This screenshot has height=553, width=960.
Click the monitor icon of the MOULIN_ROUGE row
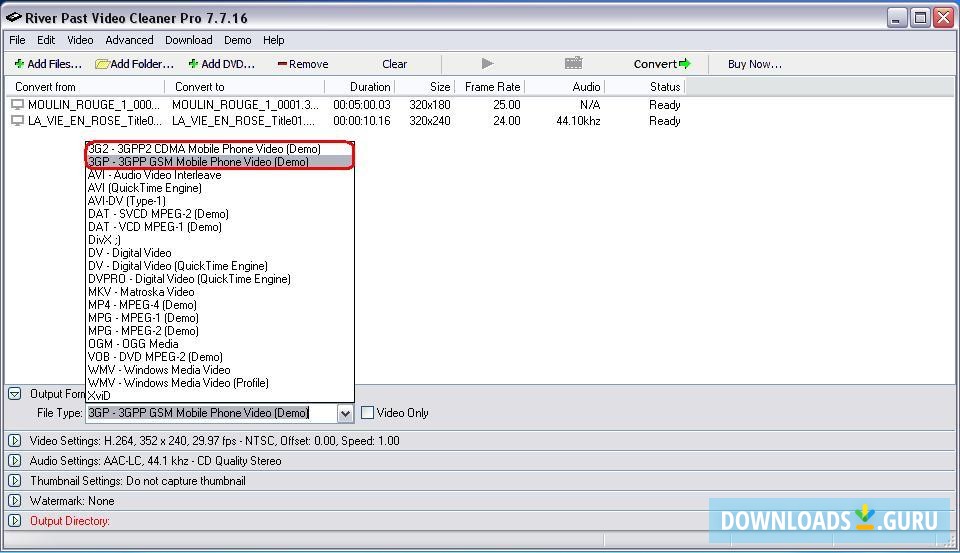pos(17,105)
